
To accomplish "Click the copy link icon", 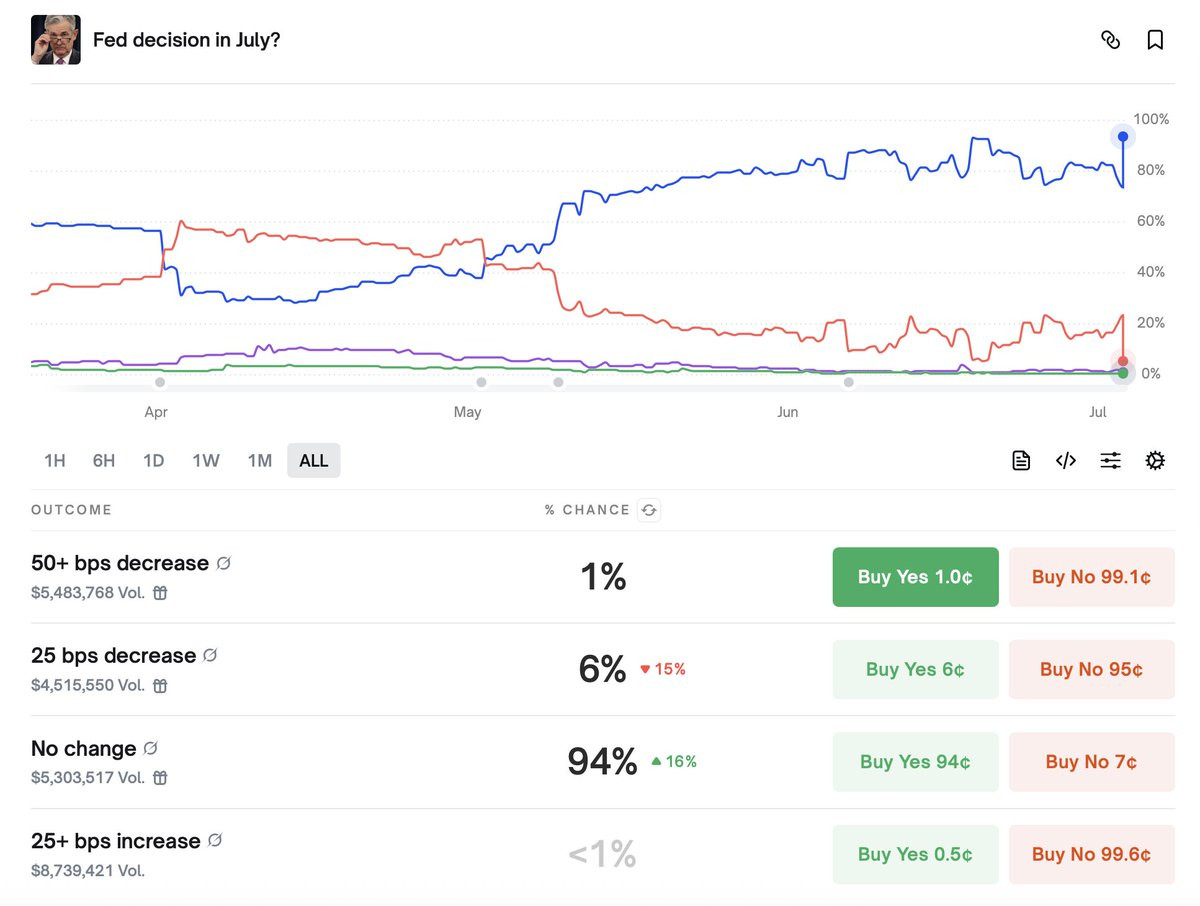I will pyautogui.click(x=1110, y=40).
